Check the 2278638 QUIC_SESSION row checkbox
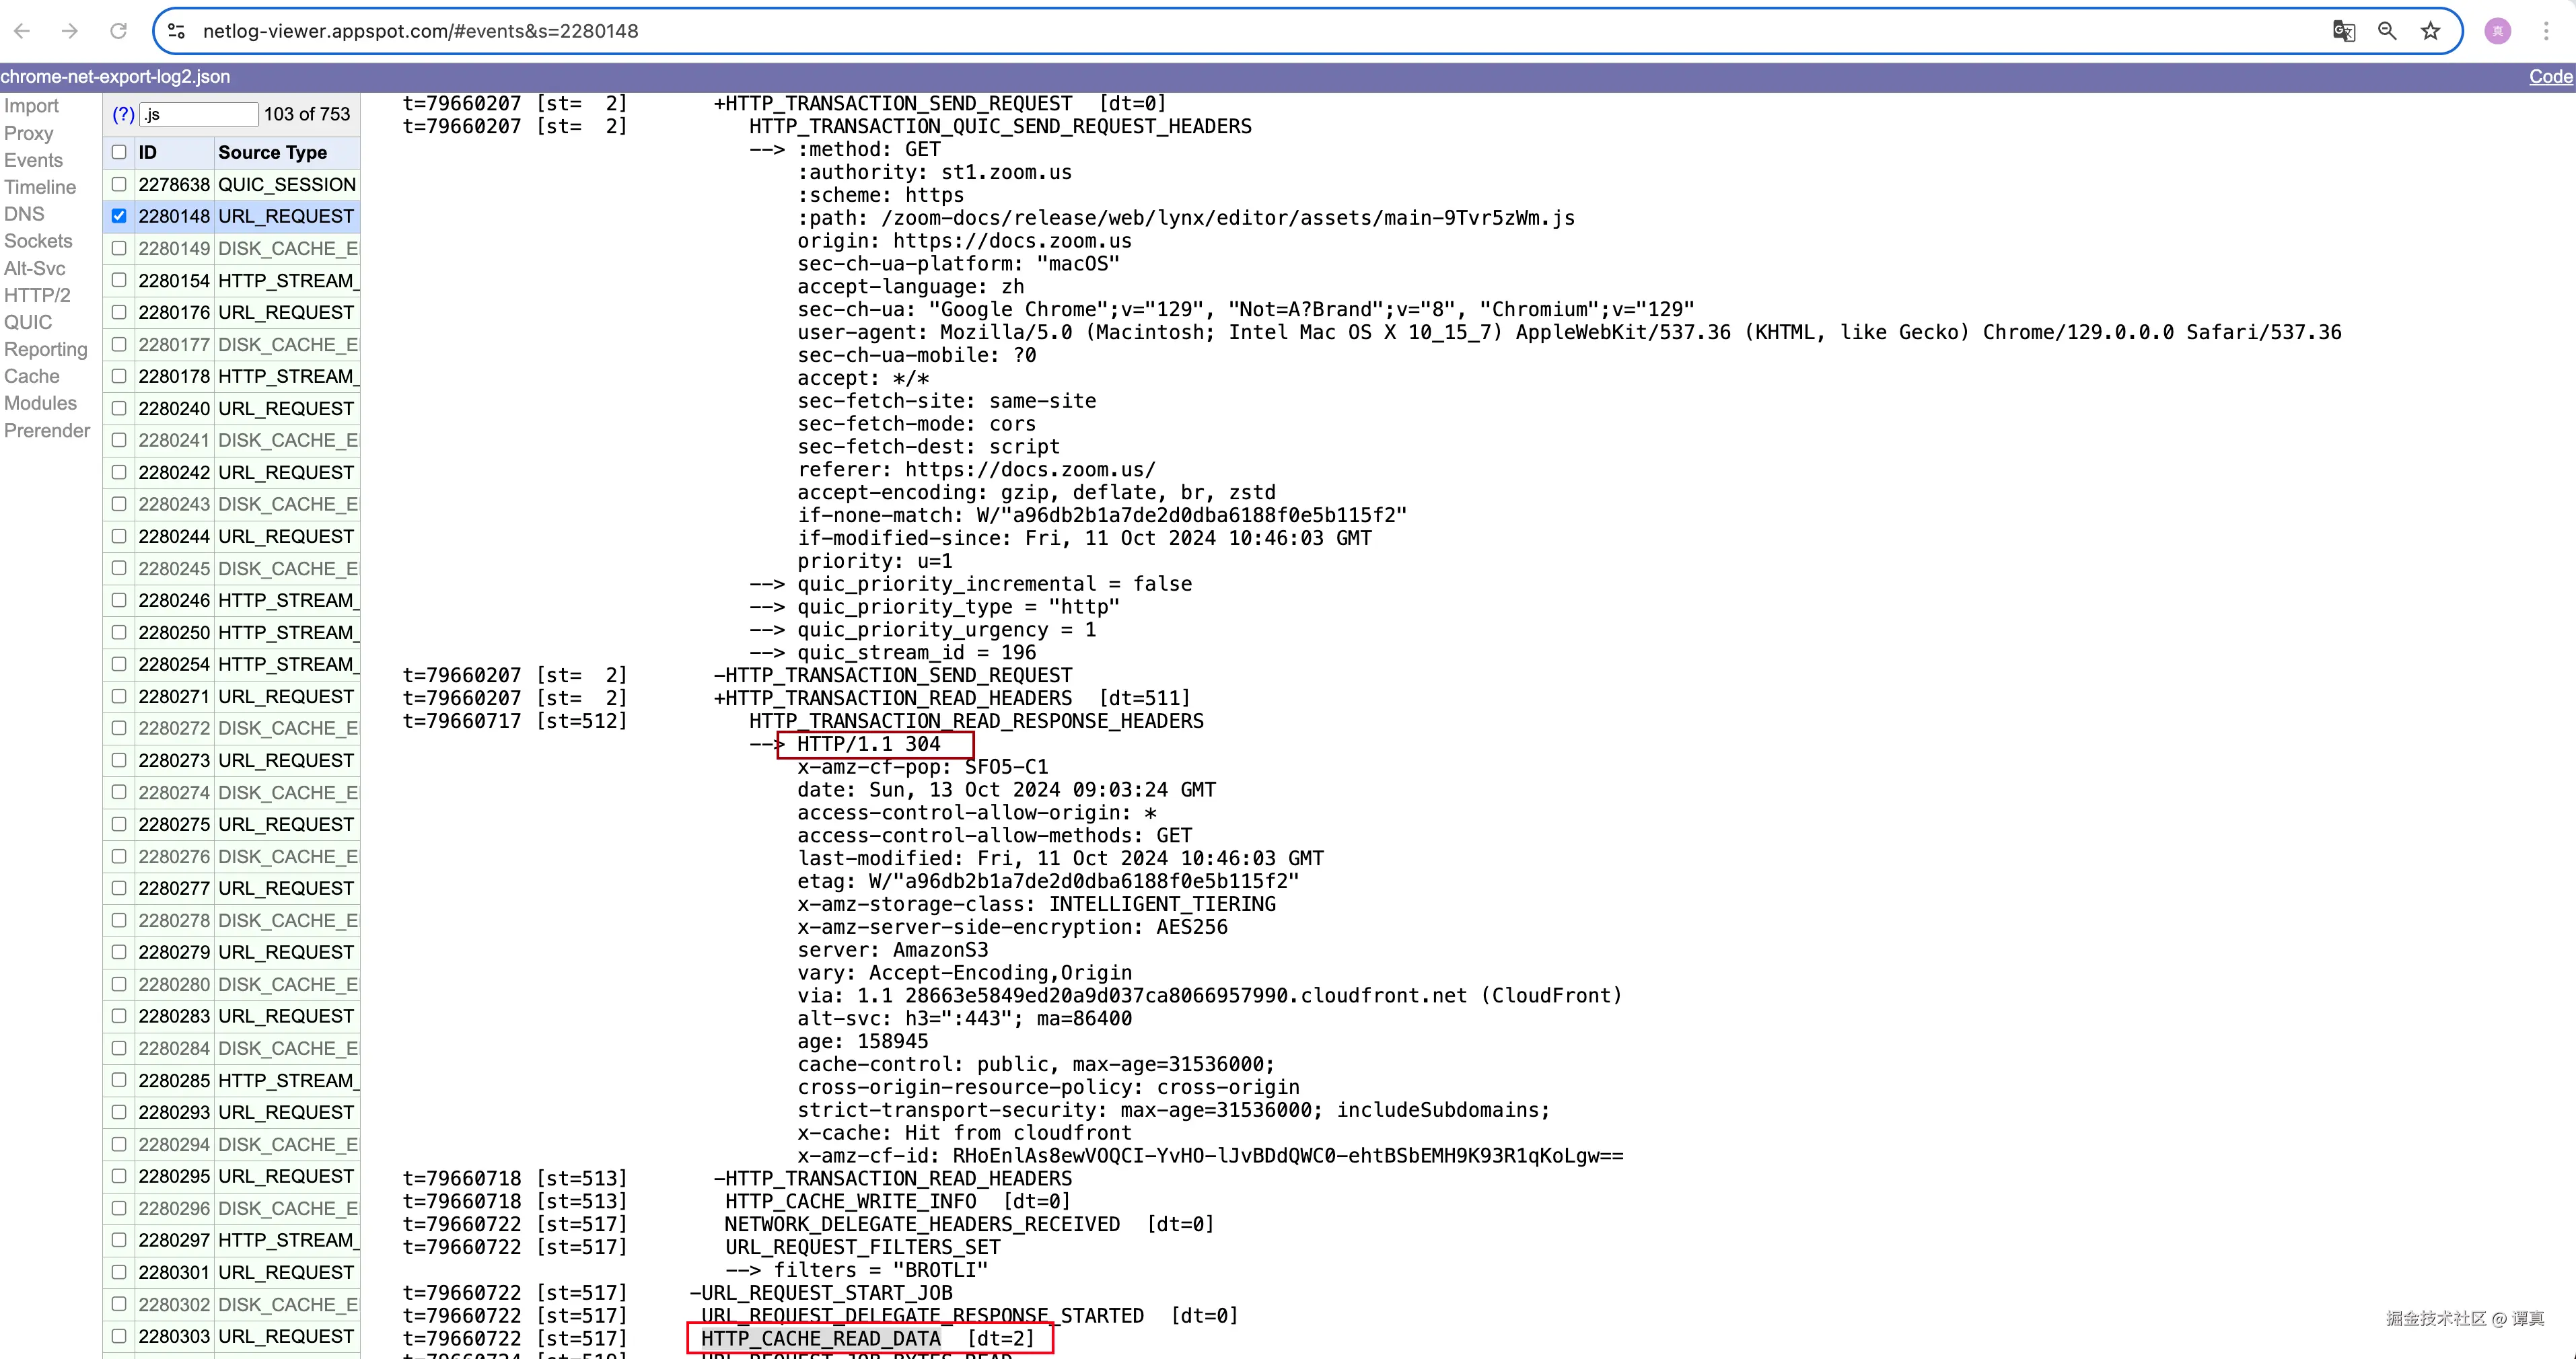Viewport: 2576px width, 1359px height. coord(119,184)
